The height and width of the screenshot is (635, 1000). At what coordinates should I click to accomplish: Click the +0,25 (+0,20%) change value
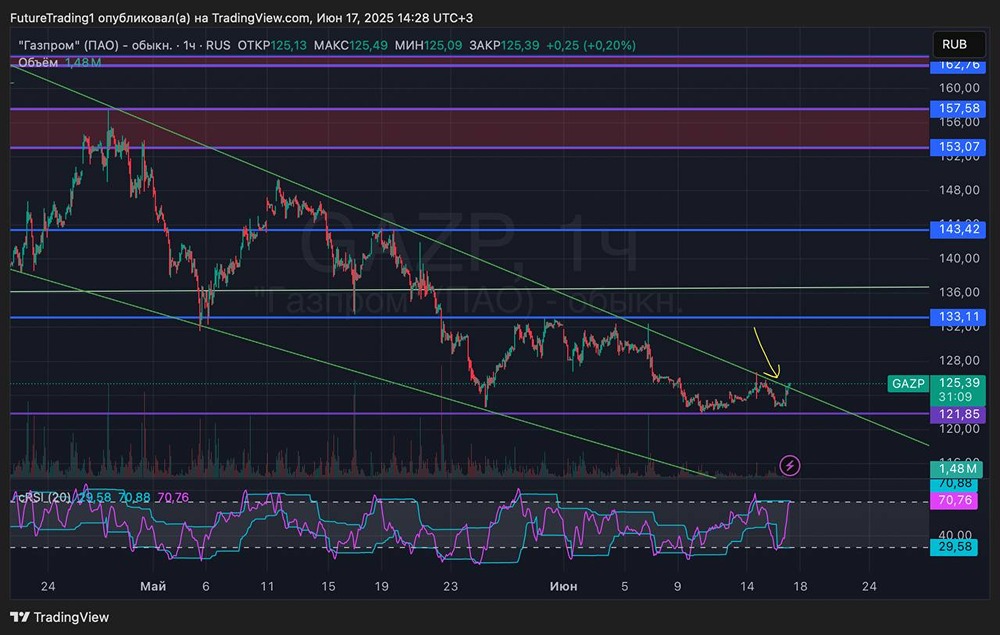[x=591, y=45]
